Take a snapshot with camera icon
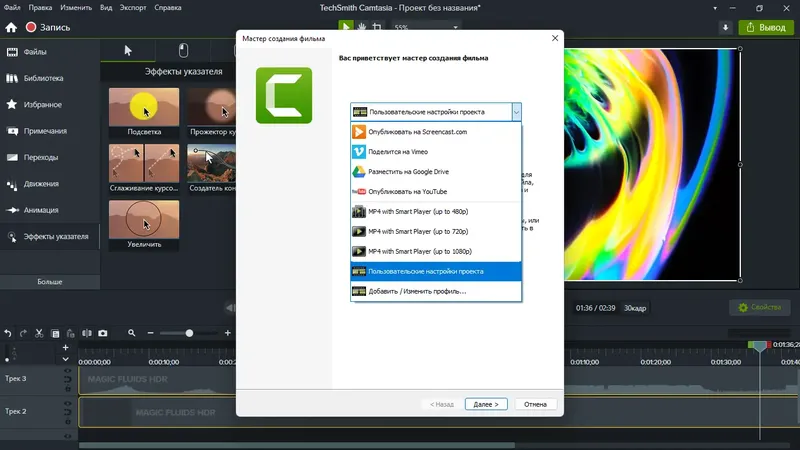This screenshot has width=800, height=450. pyautogui.click(x=103, y=333)
